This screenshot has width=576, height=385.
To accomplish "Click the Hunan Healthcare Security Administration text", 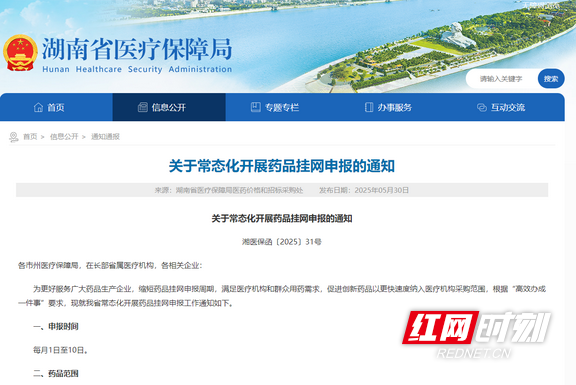I will pyautogui.click(x=137, y=69).
